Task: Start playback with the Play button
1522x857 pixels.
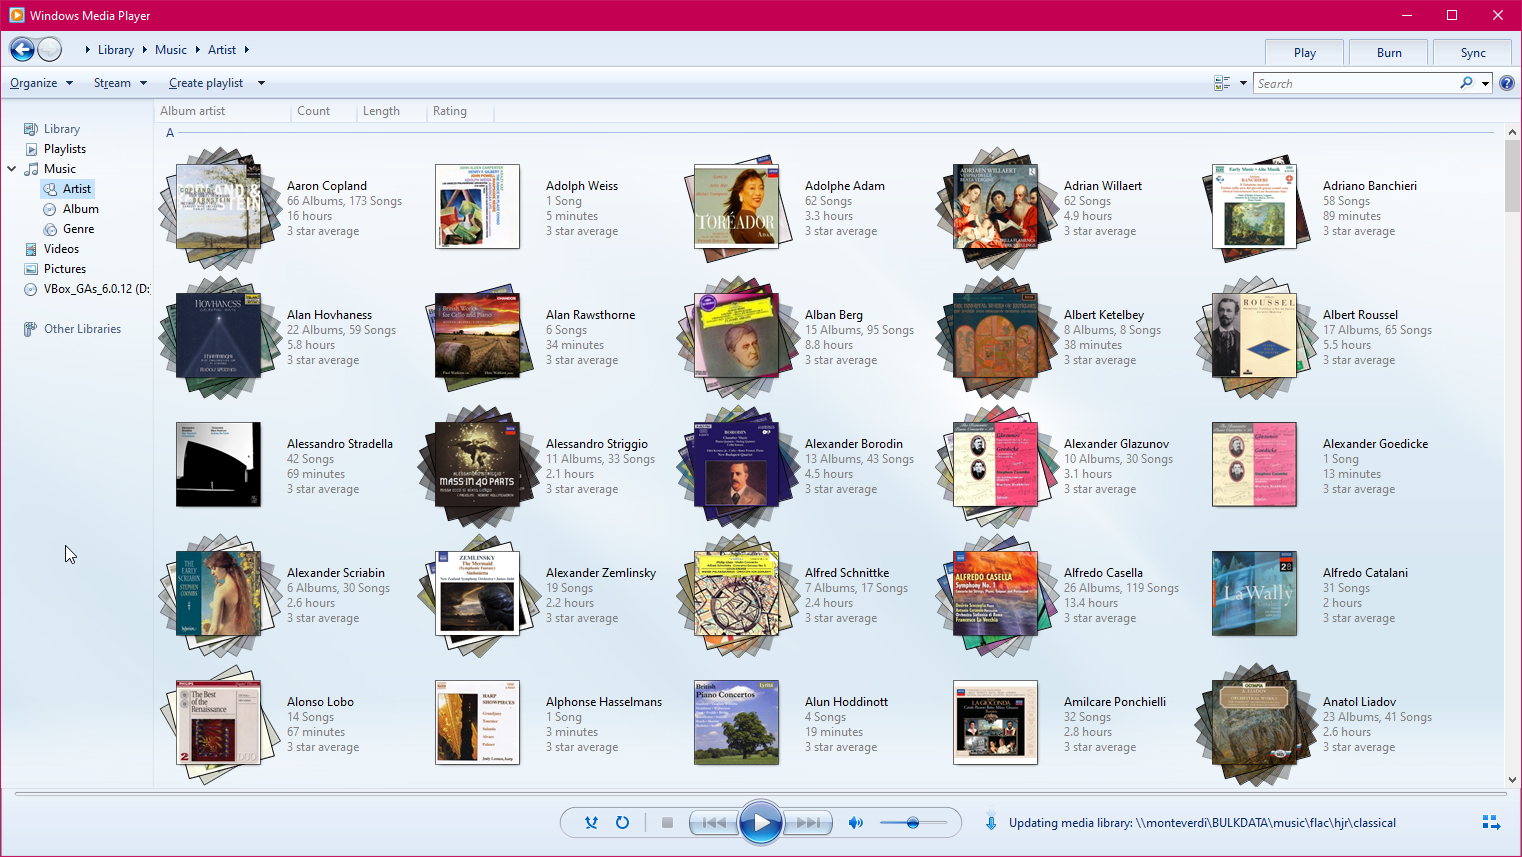Action: tap(761, 823)
